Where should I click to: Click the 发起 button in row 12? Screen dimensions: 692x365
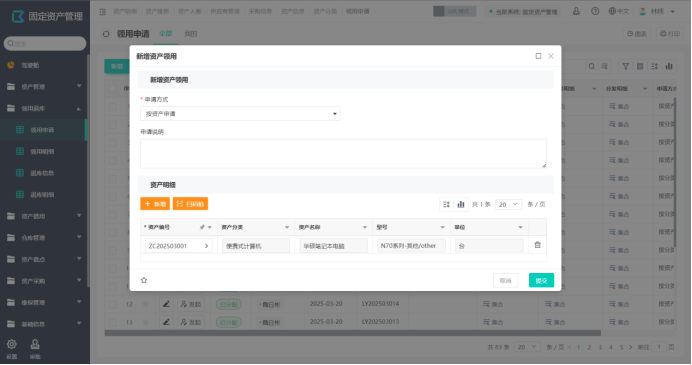(191, 304)
